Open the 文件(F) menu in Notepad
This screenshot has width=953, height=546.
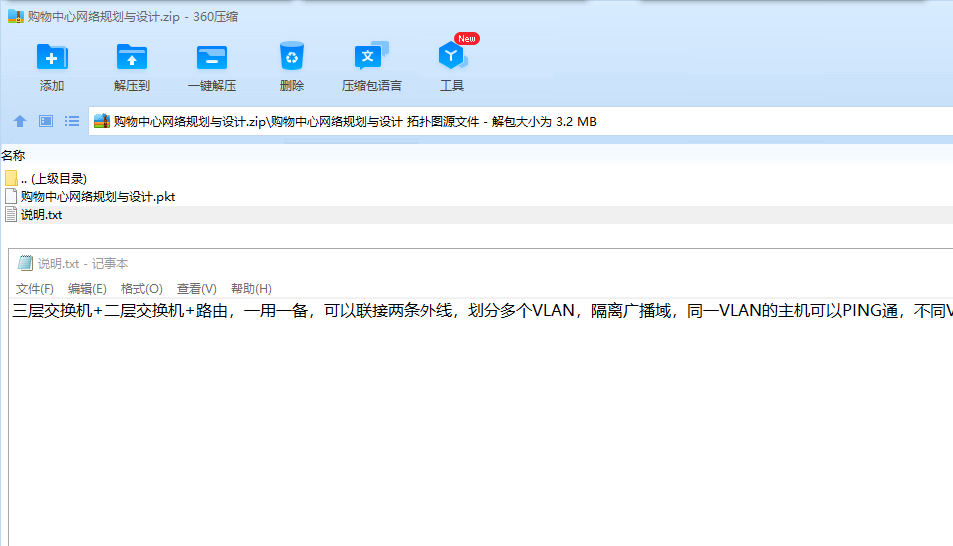pos(35,289)
